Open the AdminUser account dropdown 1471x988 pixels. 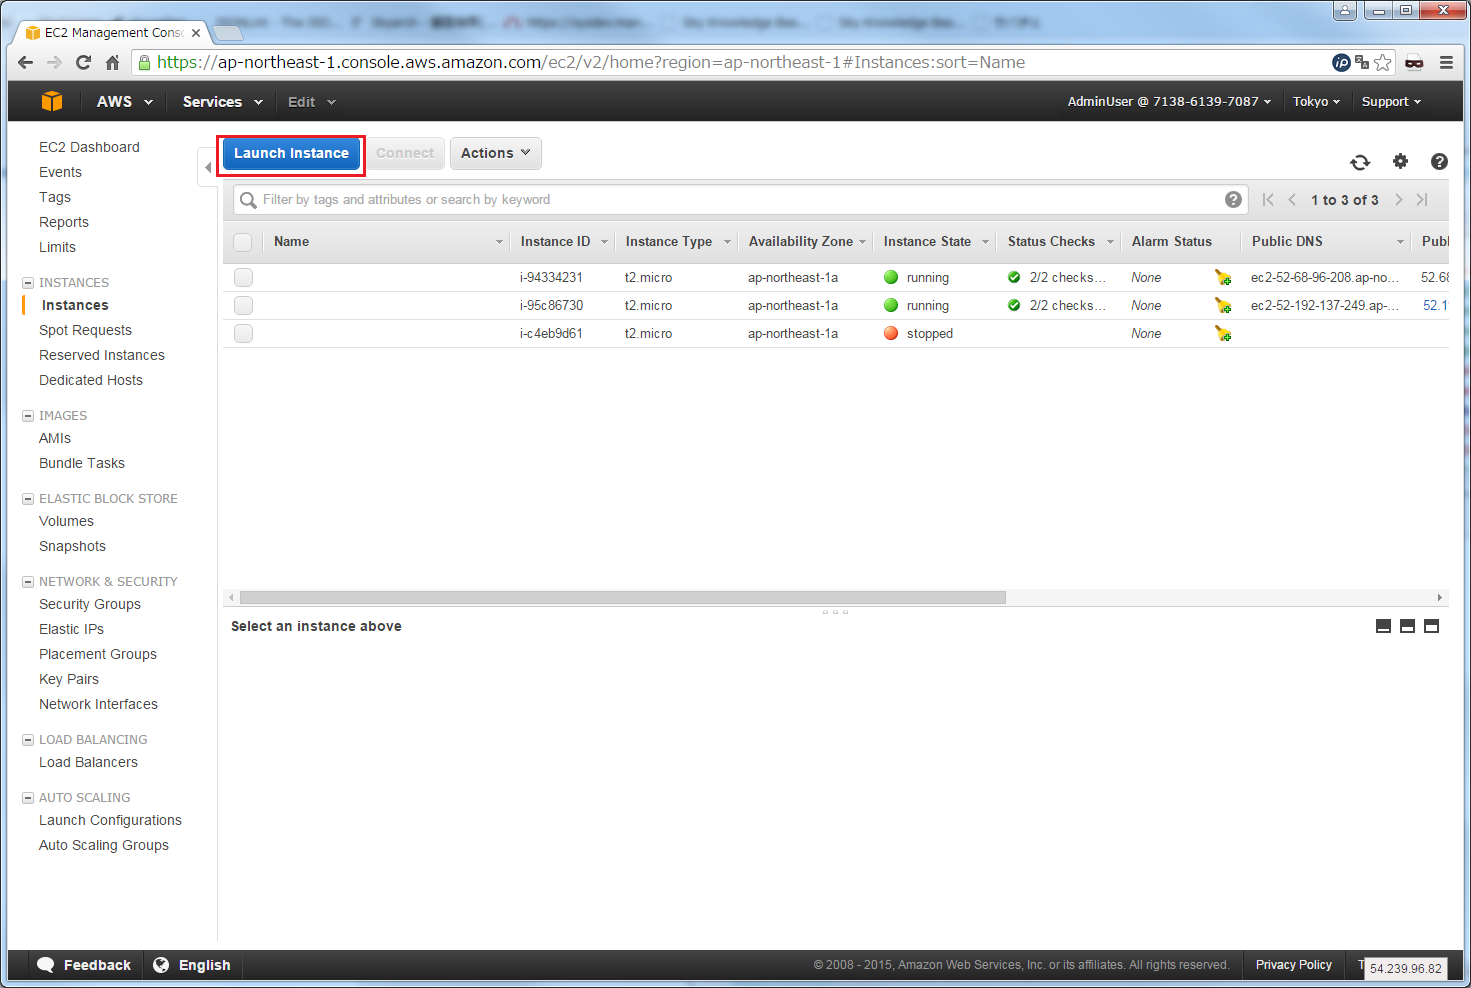1169,102
